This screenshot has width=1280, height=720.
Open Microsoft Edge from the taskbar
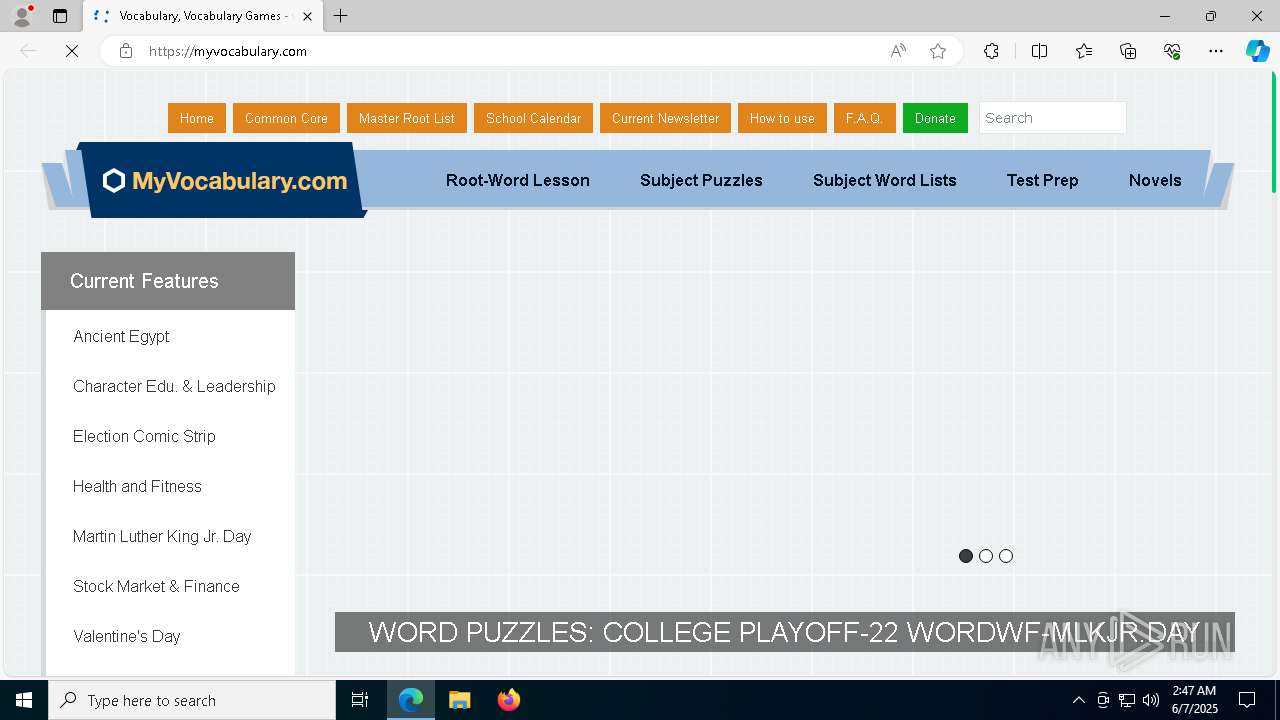(x=411, y=700)
